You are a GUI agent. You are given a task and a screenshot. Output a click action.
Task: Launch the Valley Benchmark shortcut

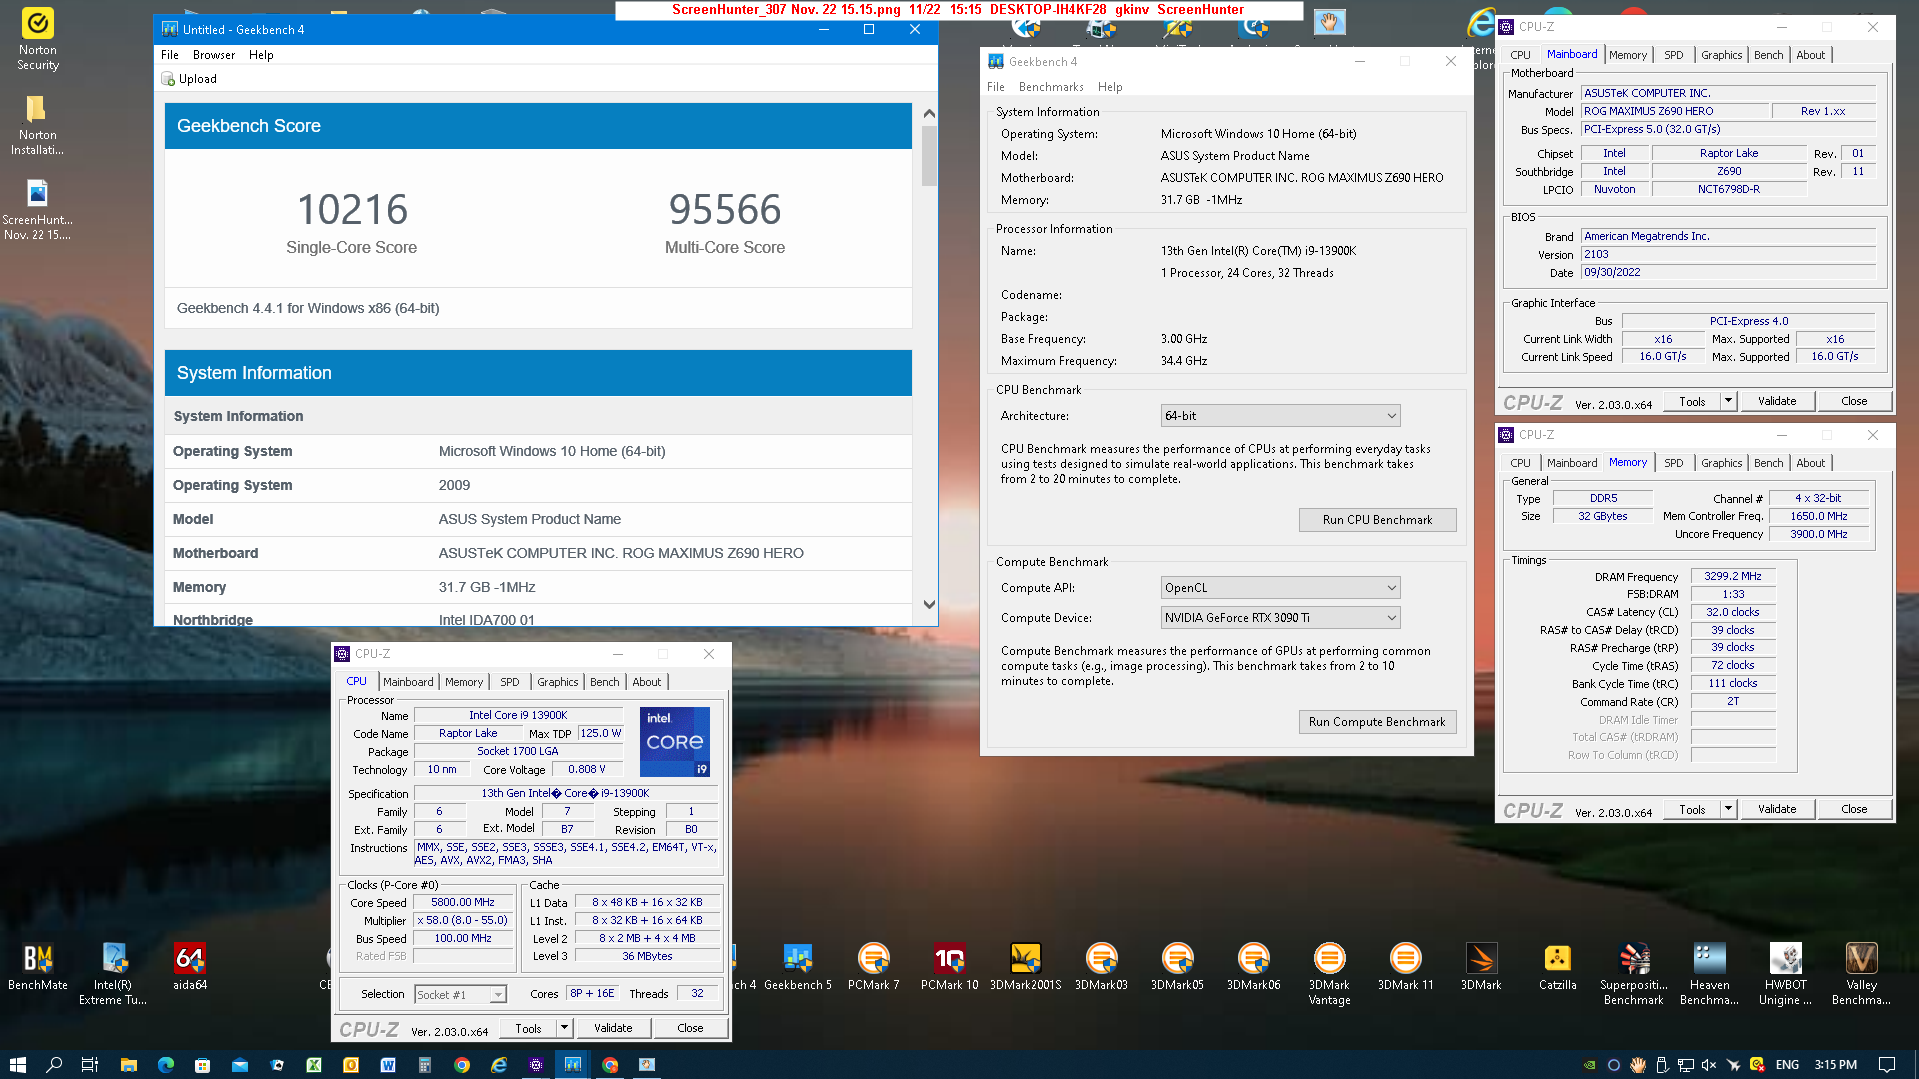coord(1861,973)
